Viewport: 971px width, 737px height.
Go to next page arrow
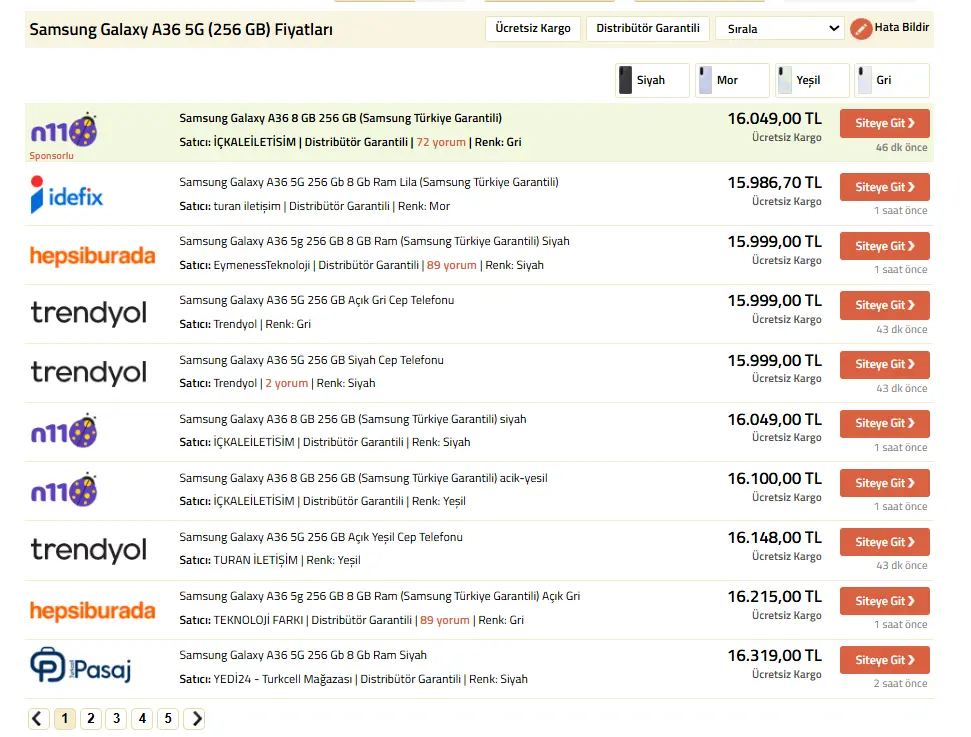click(195, 718)
